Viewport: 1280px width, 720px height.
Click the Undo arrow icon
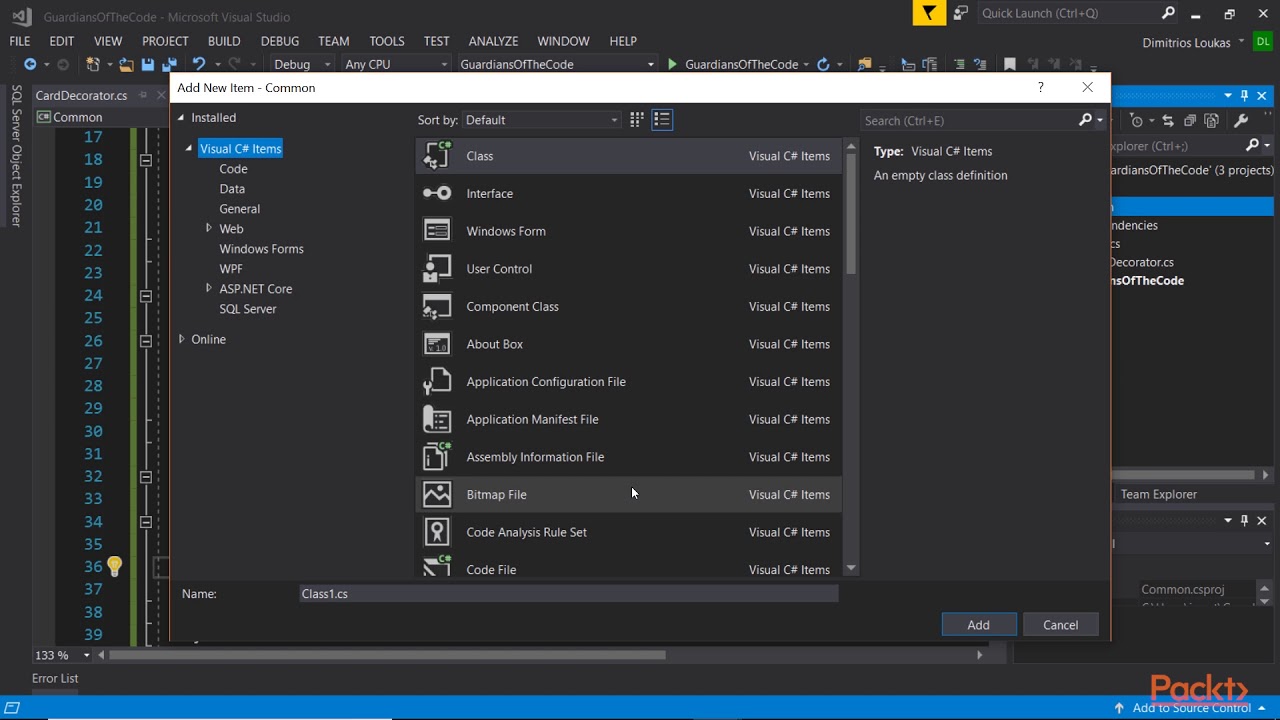coord(198,64)
